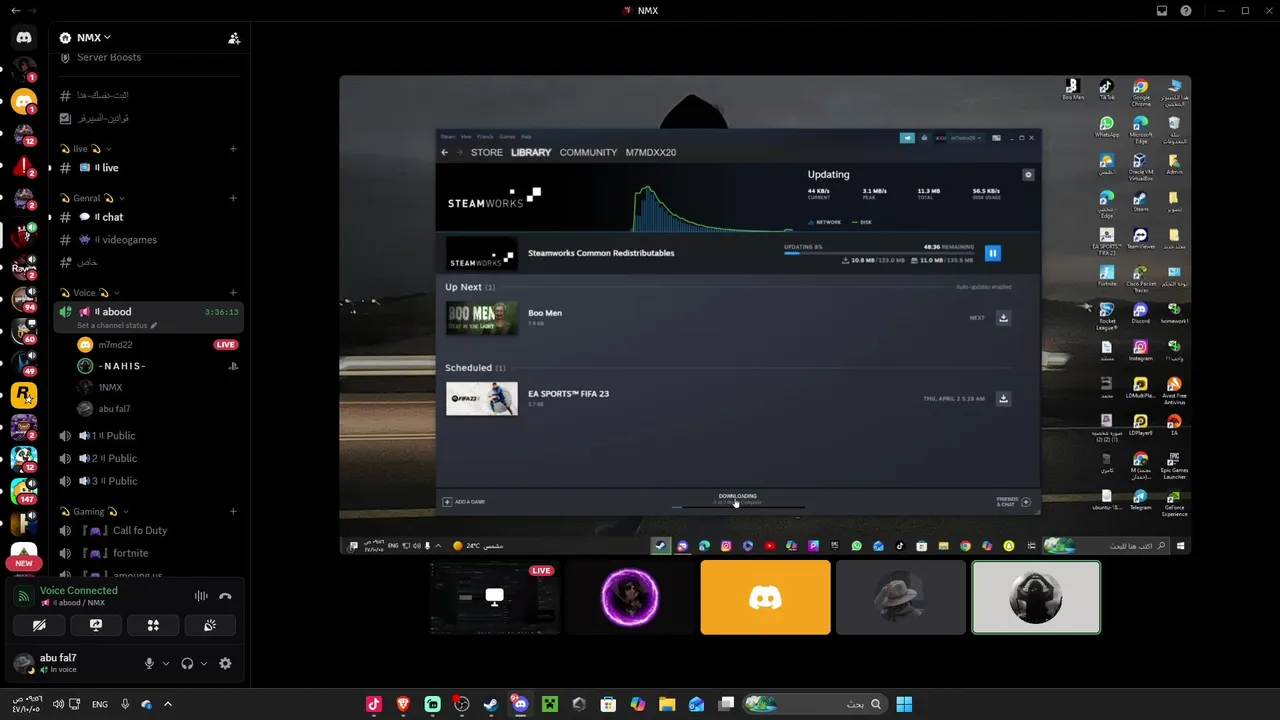Expand headphone output options arrow
The width and height of the screenshot is (1280, 720).
tap(204, 663)
